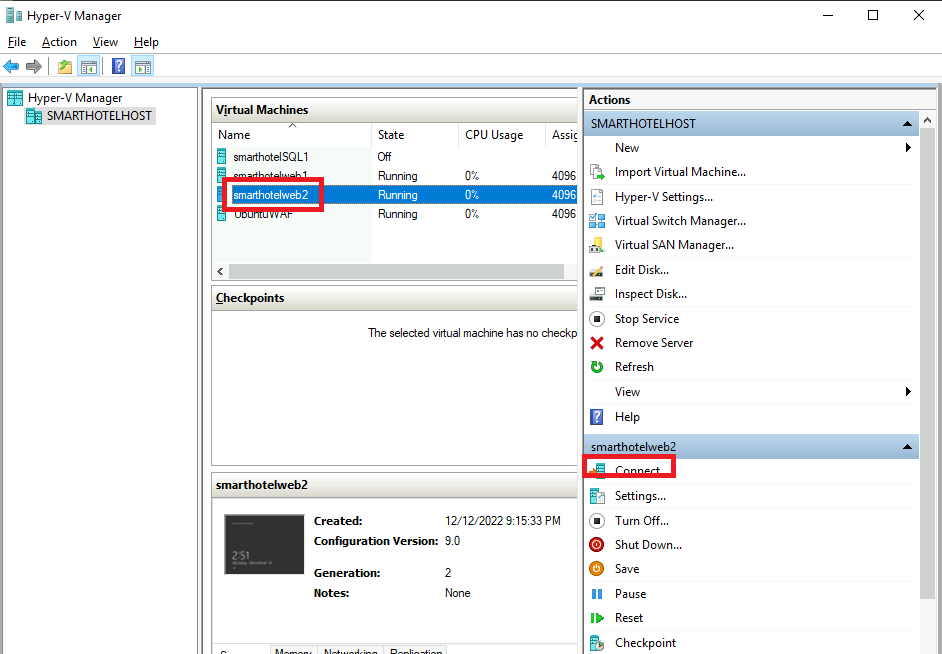Open Virtual Switch Manager...

click(680, 221)
